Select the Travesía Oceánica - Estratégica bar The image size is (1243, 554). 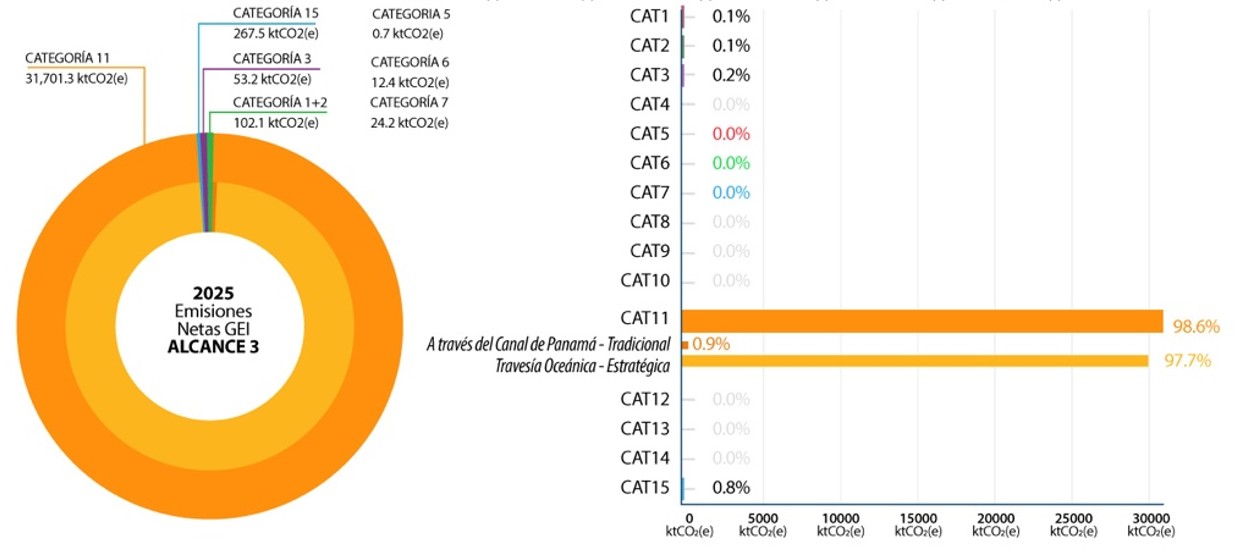pos(915,361)
